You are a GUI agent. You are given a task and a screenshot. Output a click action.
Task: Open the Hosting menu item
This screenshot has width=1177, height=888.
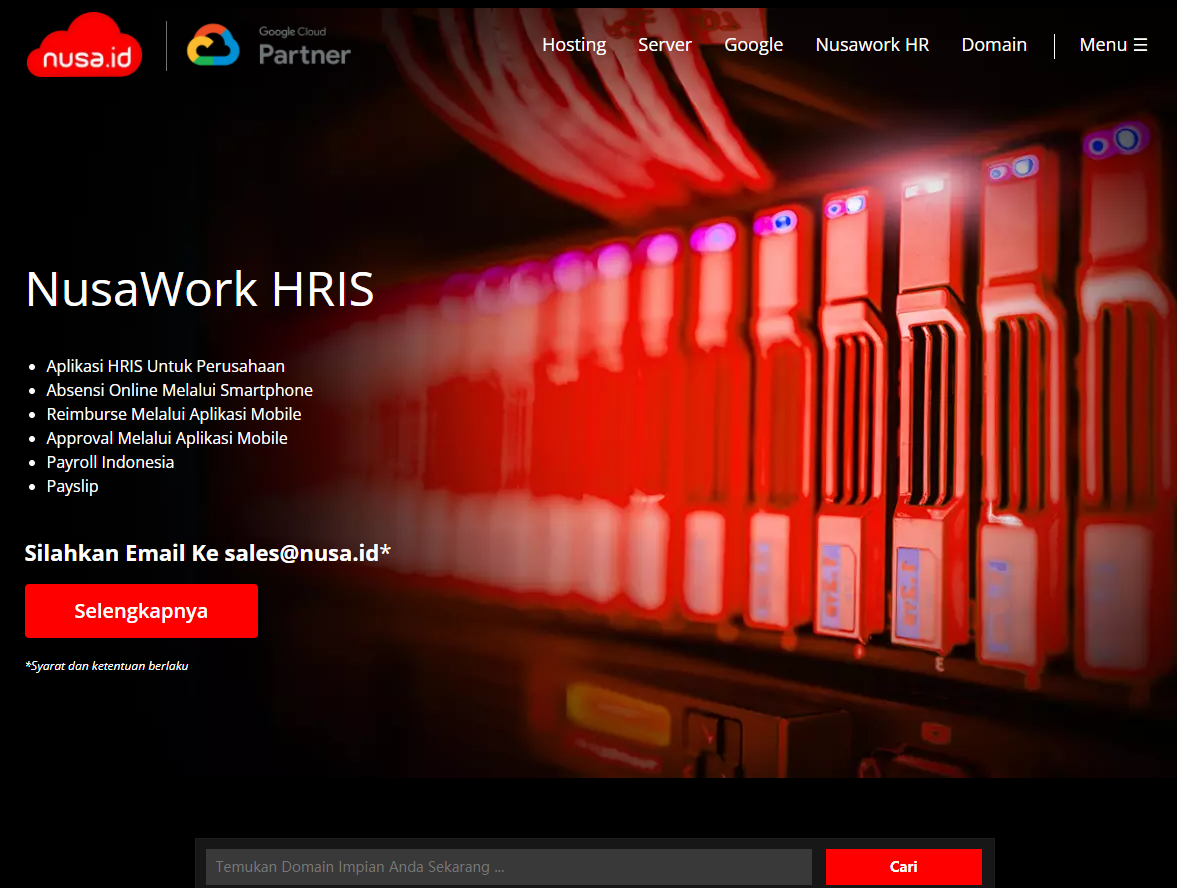pos(574,45)
